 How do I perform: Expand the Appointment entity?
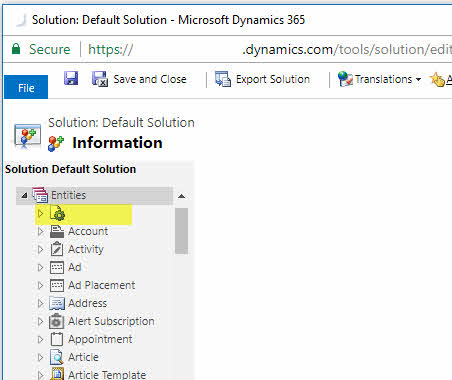40,339
